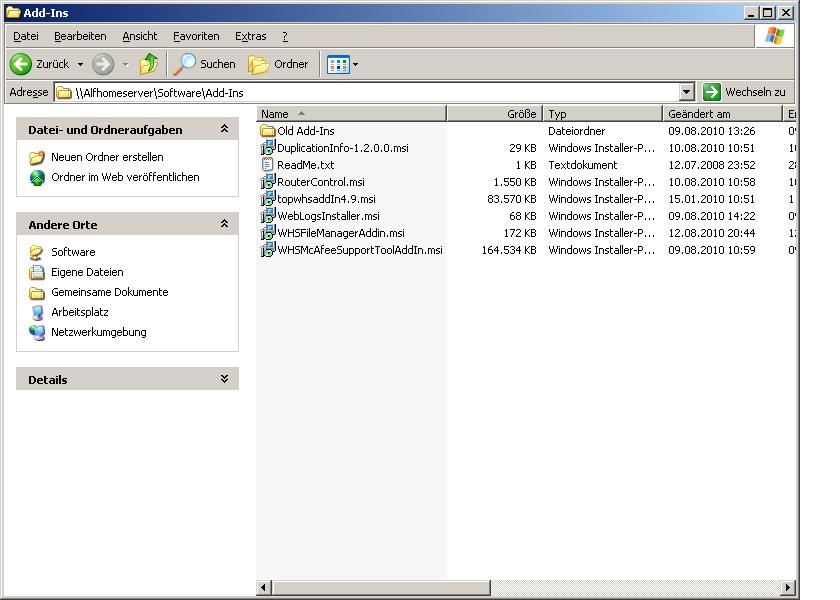Click the Eigene Dateien icon

pos(37,272)
